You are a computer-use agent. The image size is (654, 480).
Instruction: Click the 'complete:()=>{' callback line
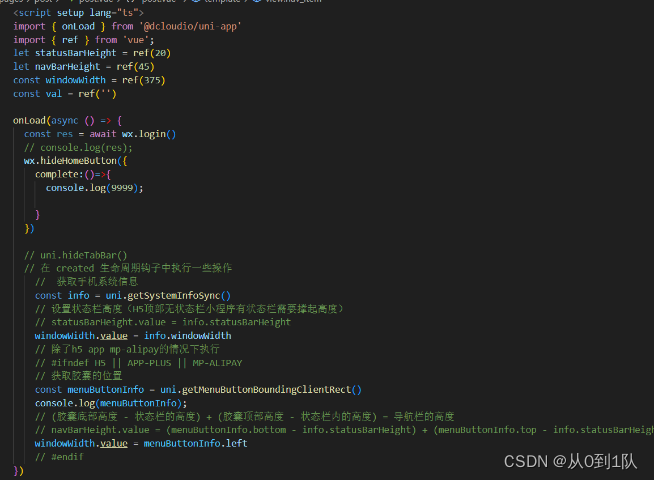[x=73, y=174]
